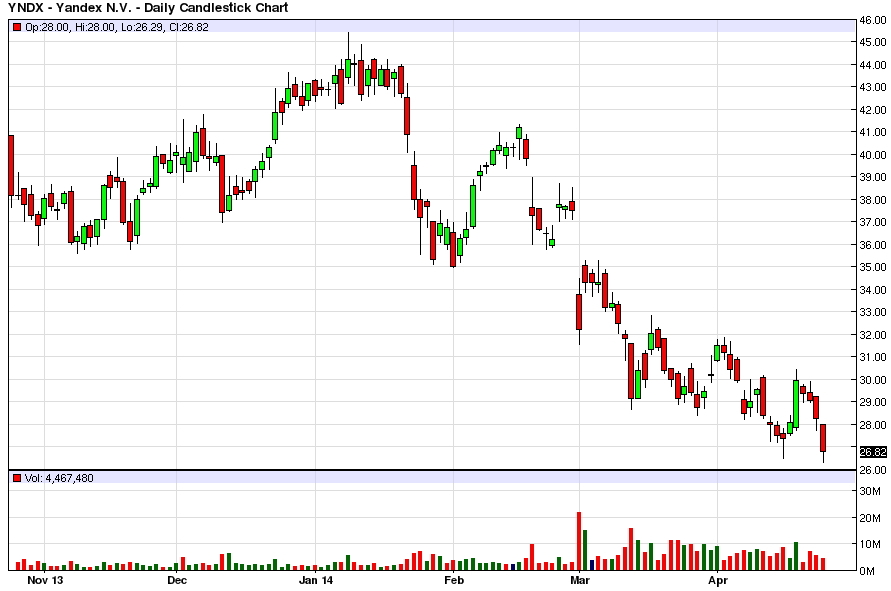Click the 46.00 price axis label
This screenshot has width=891, height=591.
pos(873,20)
